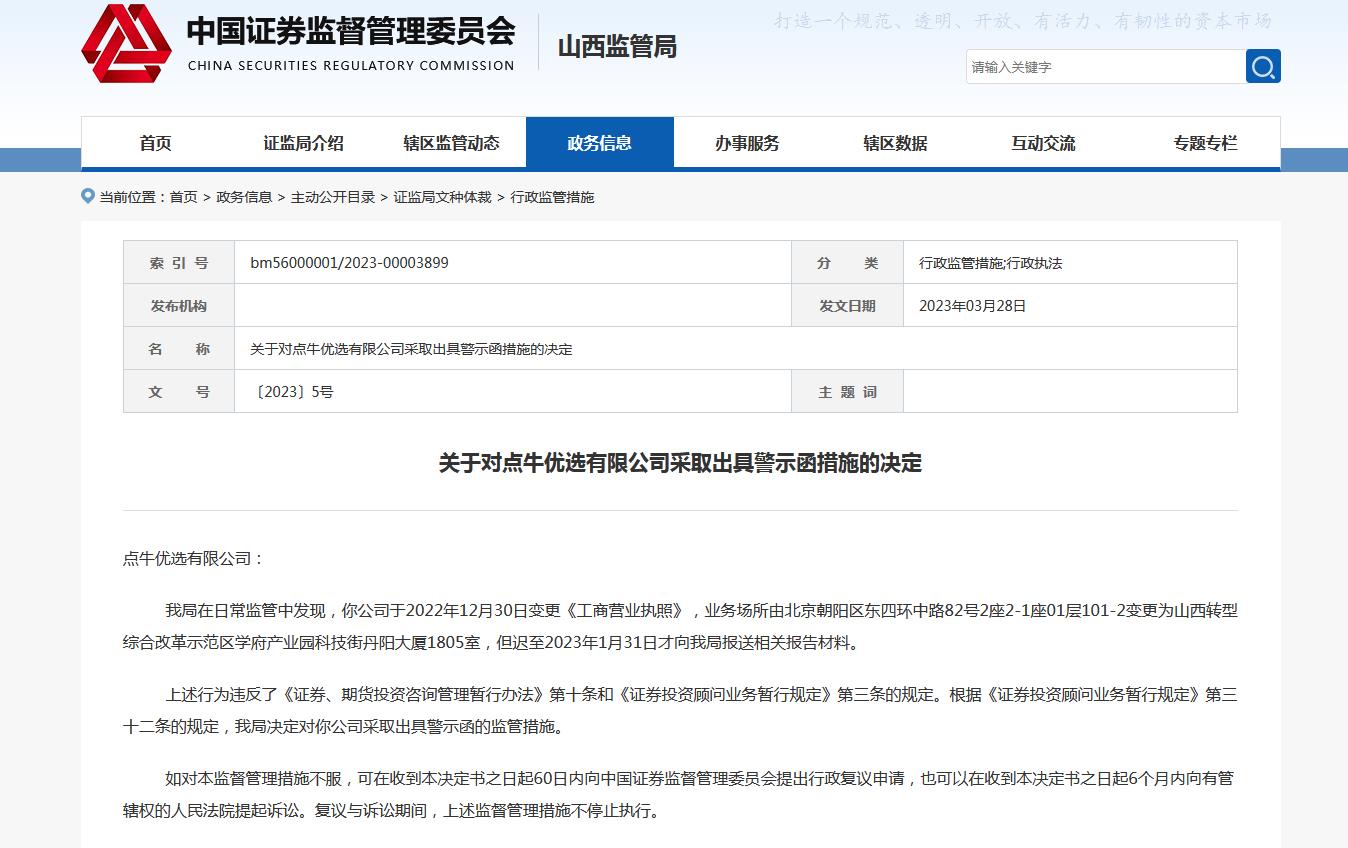
Task: Go to 首页 in the breadcrumb
Action: [183, 197]
